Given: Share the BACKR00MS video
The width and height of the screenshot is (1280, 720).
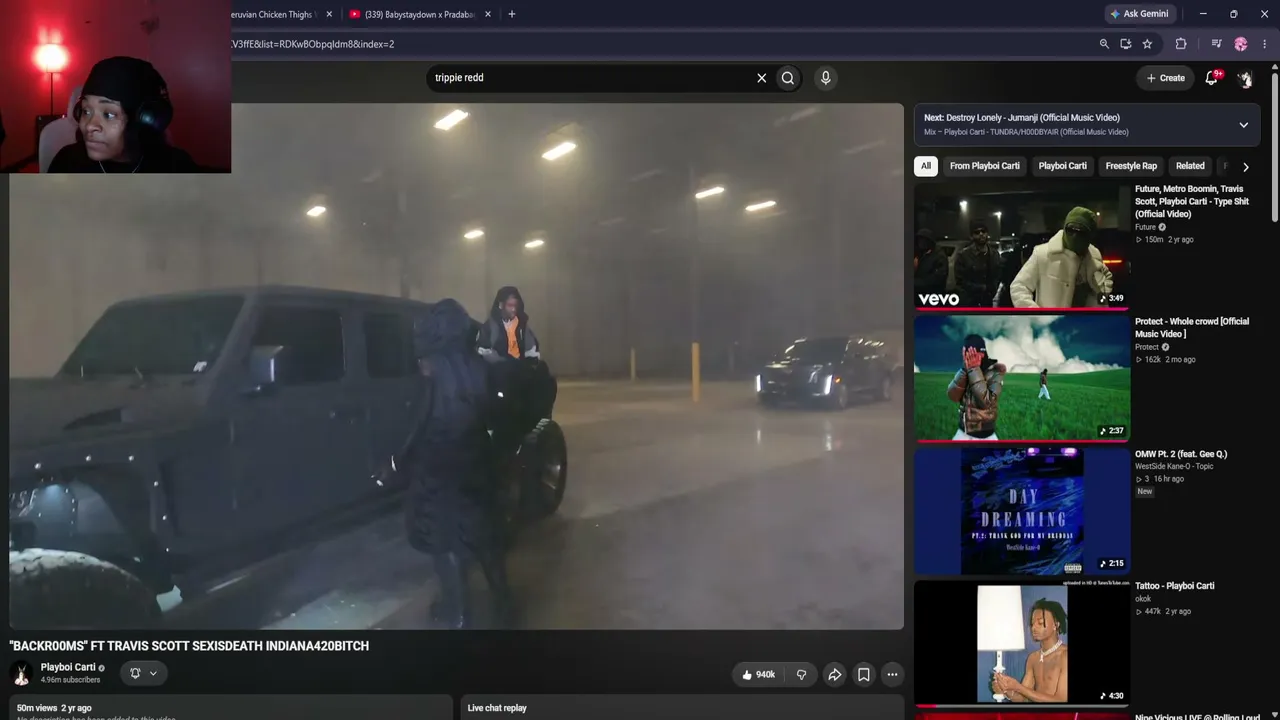Looking at the screenshot, I should [834, 675].
